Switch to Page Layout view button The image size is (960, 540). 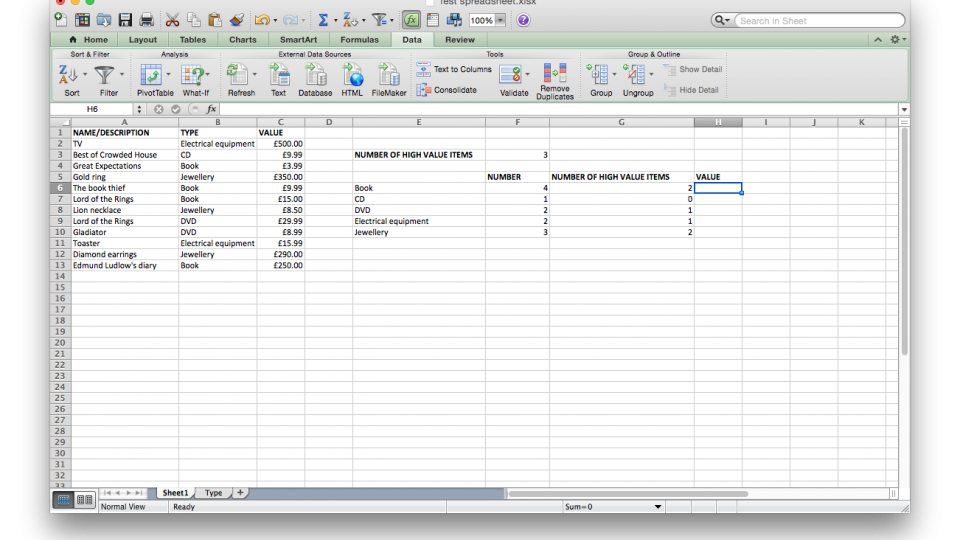pyautogui.click(x=84, y=500)
